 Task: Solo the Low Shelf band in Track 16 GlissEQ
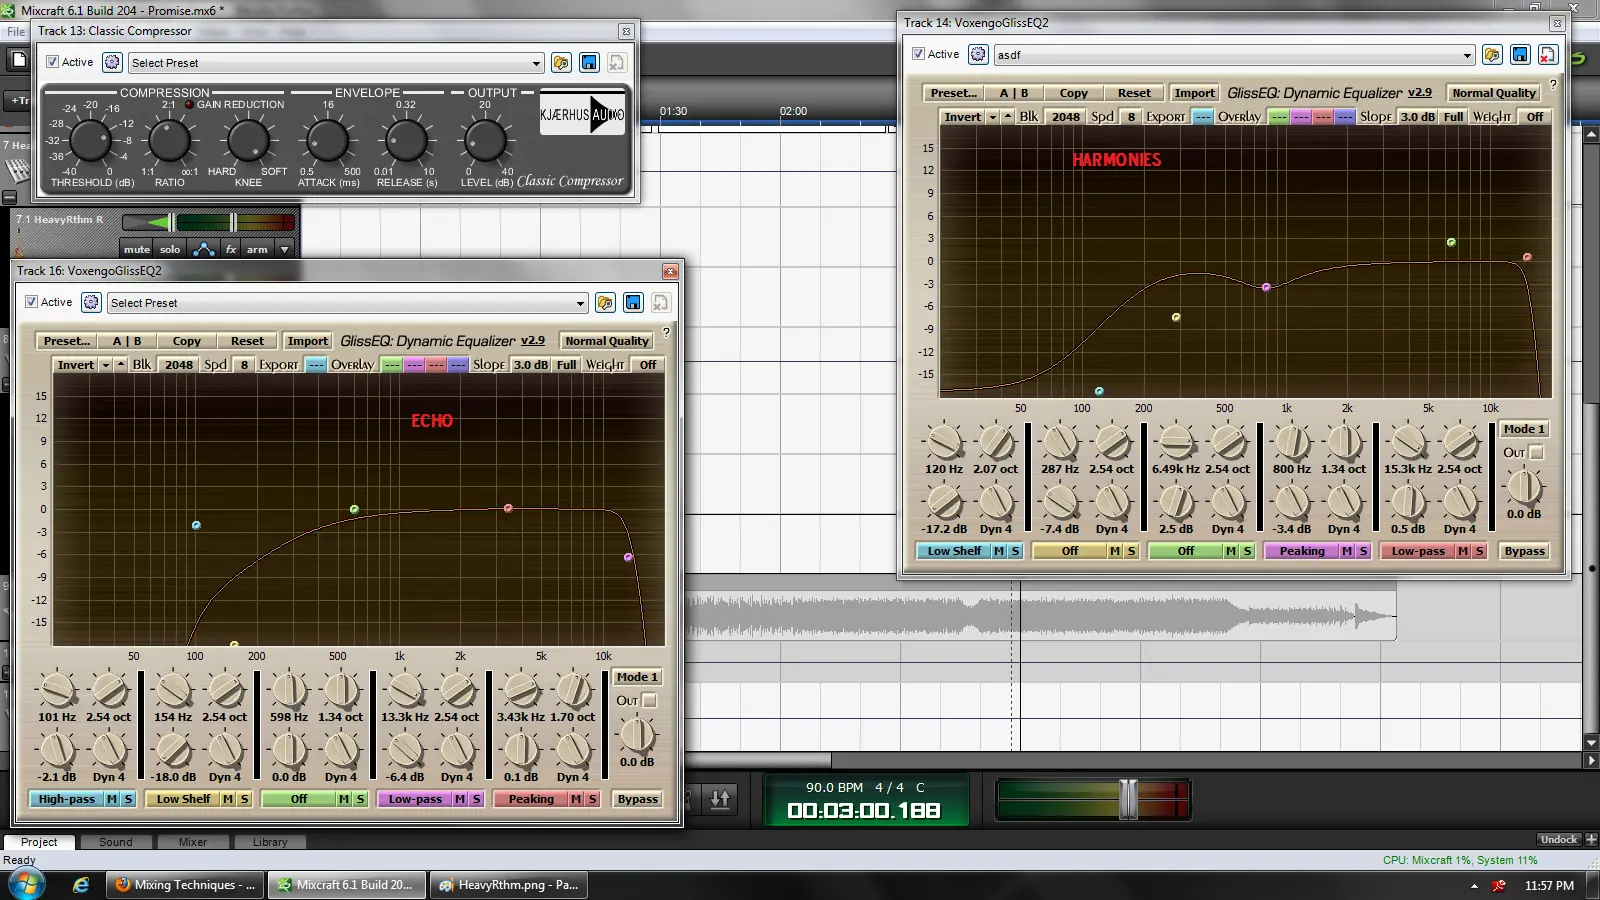[x=244, y=799]
